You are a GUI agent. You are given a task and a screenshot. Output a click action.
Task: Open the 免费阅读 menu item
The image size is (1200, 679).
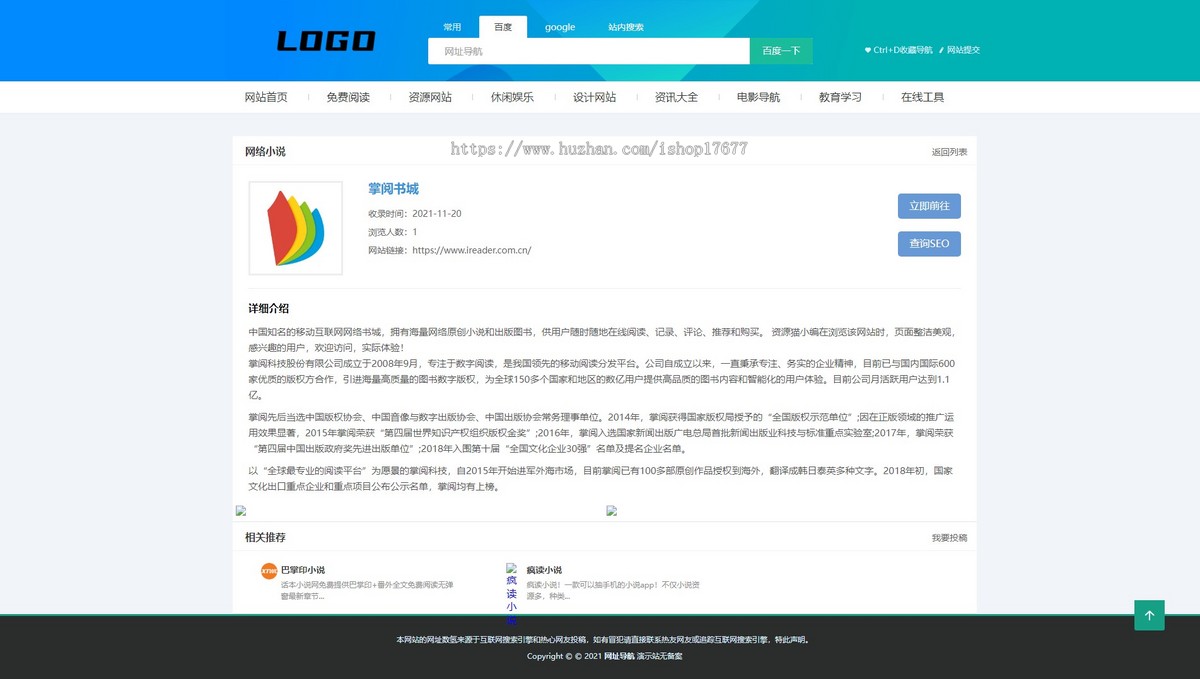pyautogui.click(x=348, y=97)
